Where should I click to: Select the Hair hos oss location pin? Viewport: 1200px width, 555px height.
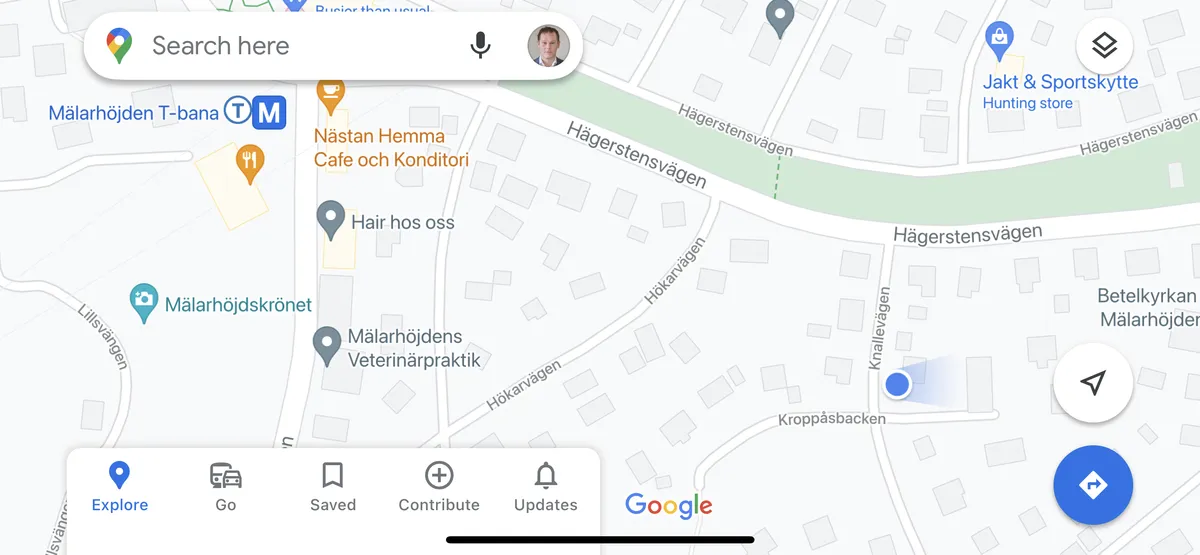331,219
